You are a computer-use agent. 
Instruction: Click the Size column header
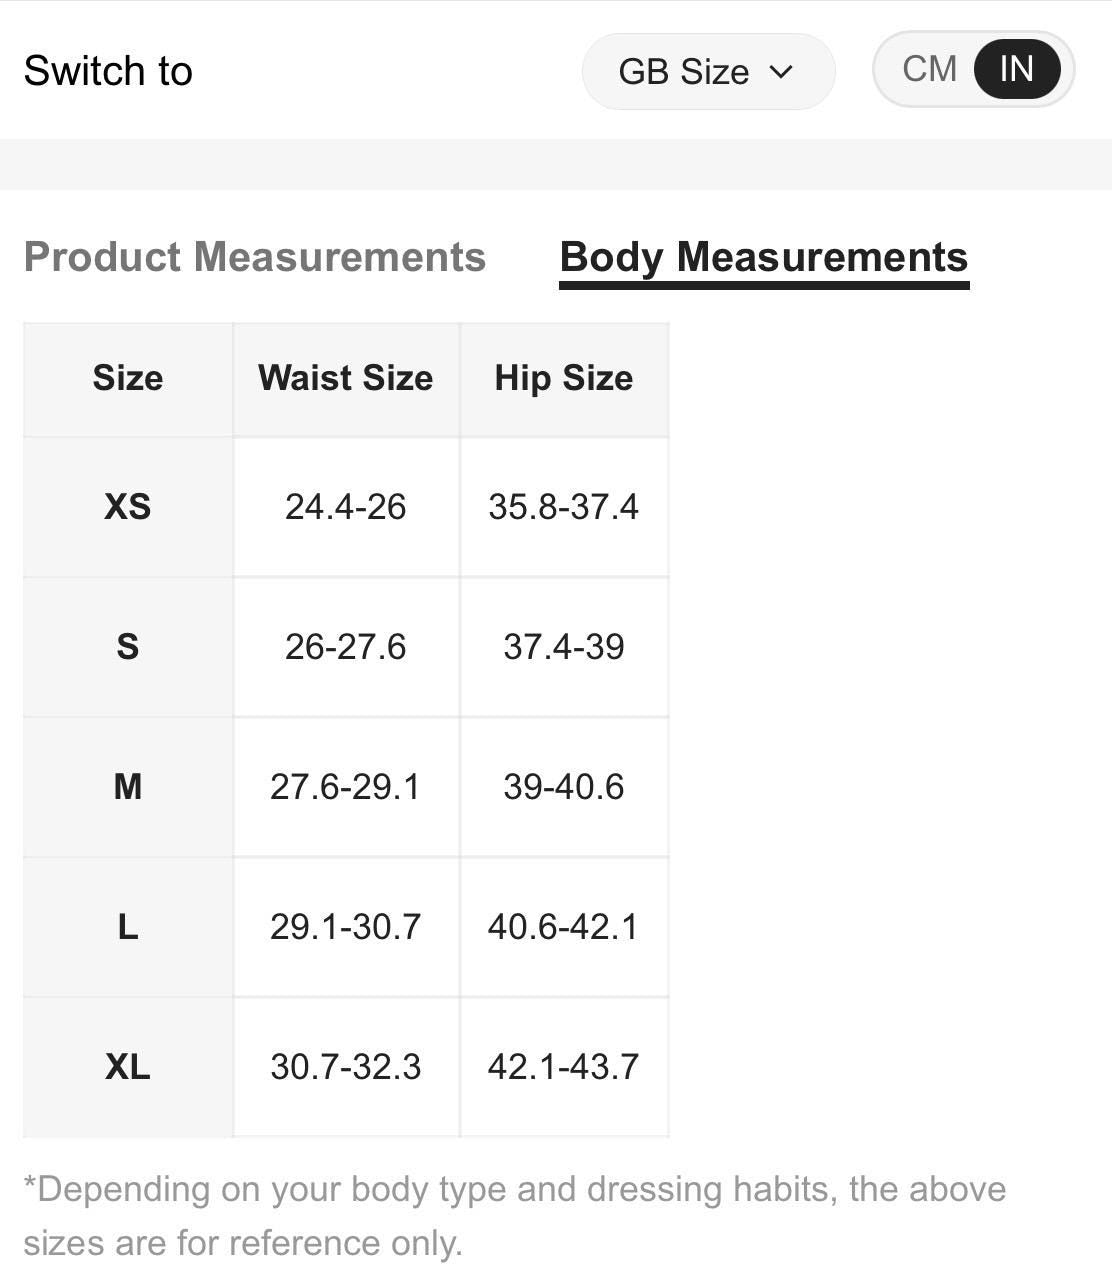(128, 378)
